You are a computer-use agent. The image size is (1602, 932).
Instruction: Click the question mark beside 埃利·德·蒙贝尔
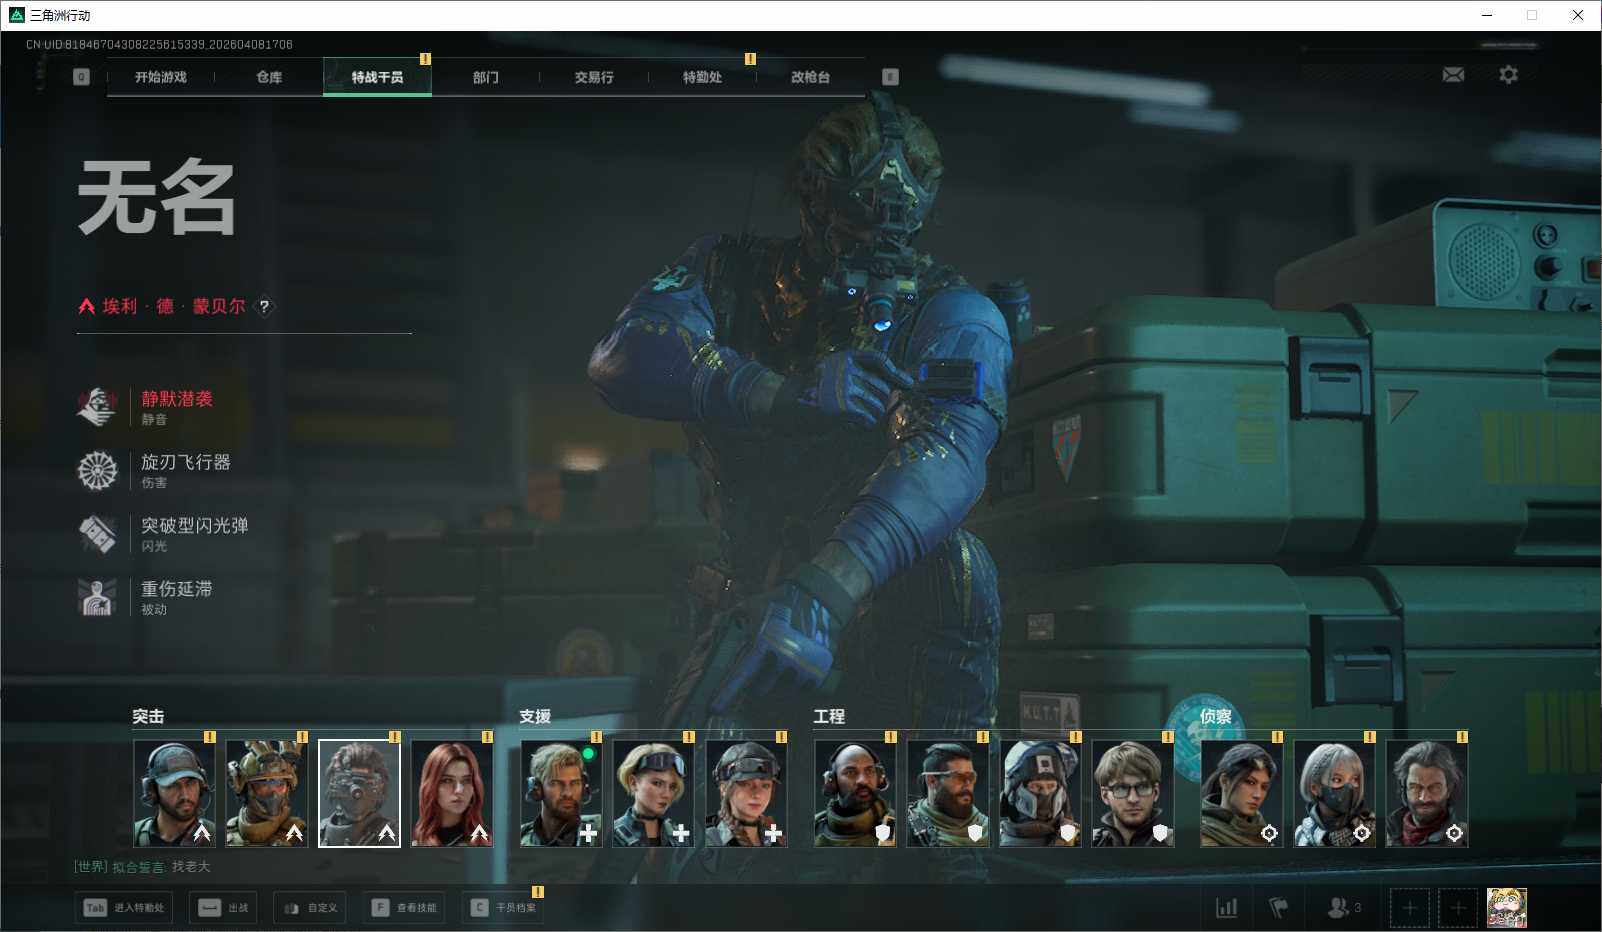[x=264, y=307]
